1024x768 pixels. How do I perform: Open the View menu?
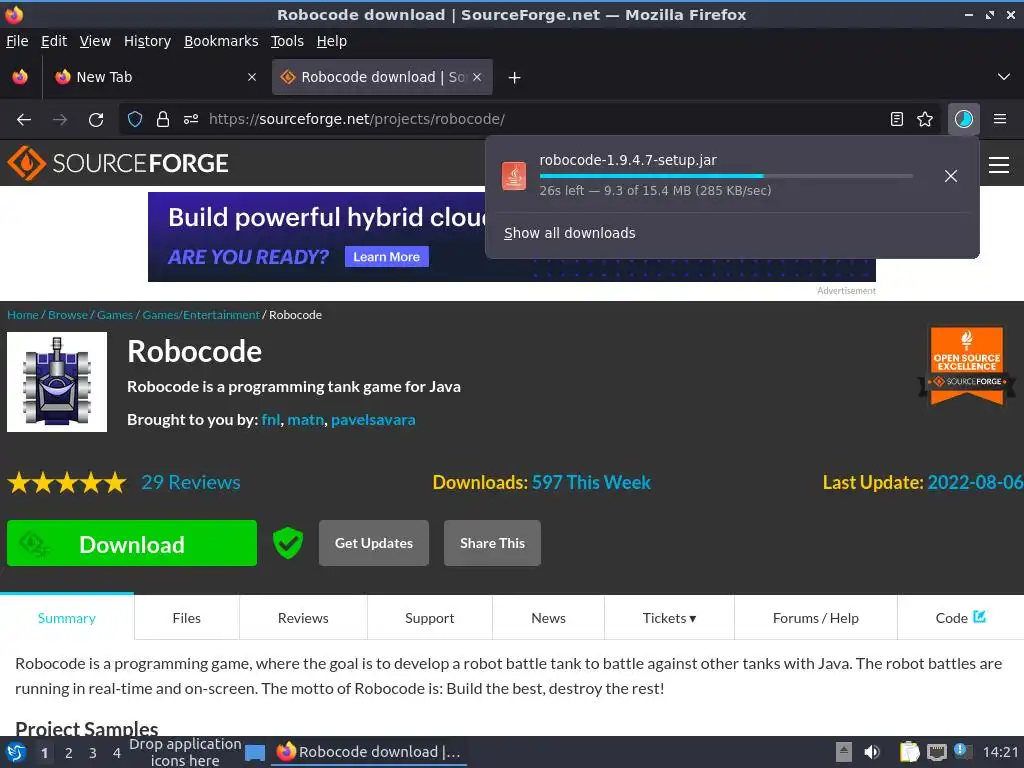[x=95, y=41]
